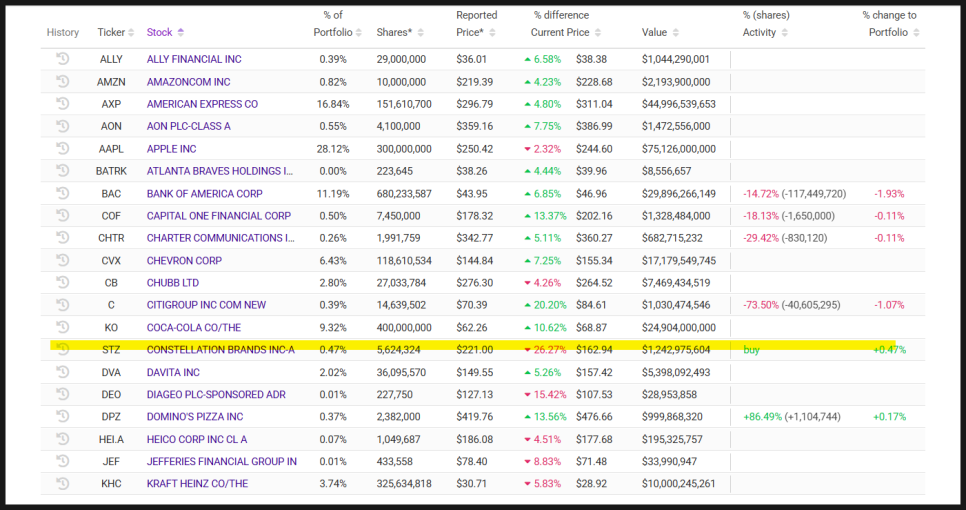Open AMERICAN EXPRESS CO link
The image size is (966, 510).
click(x=202, y=104)
